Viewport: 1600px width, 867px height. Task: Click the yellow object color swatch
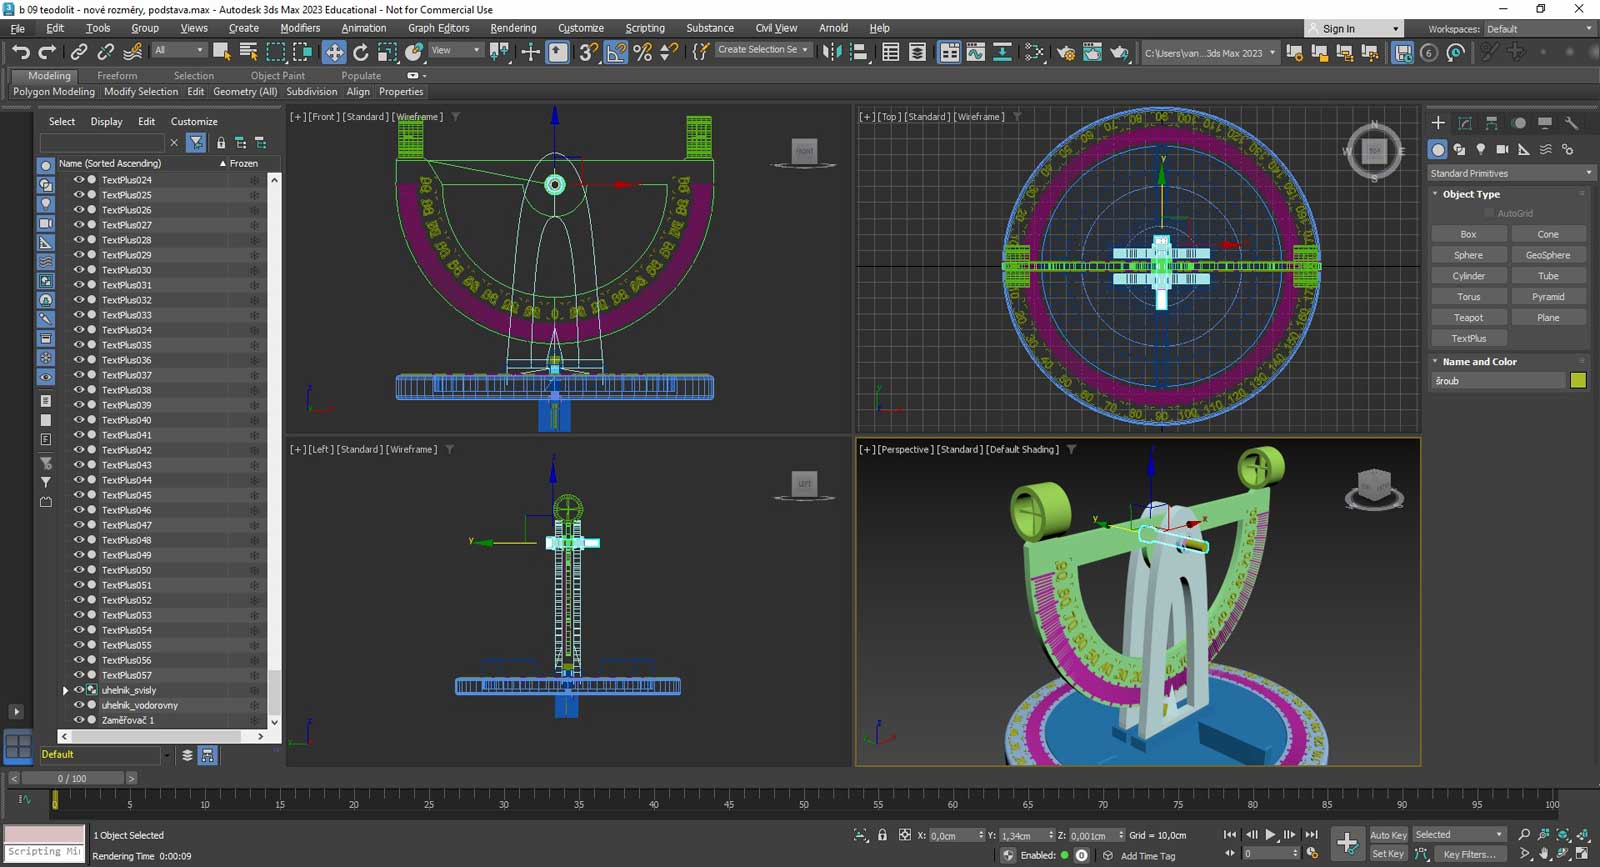click(1578, 380)
